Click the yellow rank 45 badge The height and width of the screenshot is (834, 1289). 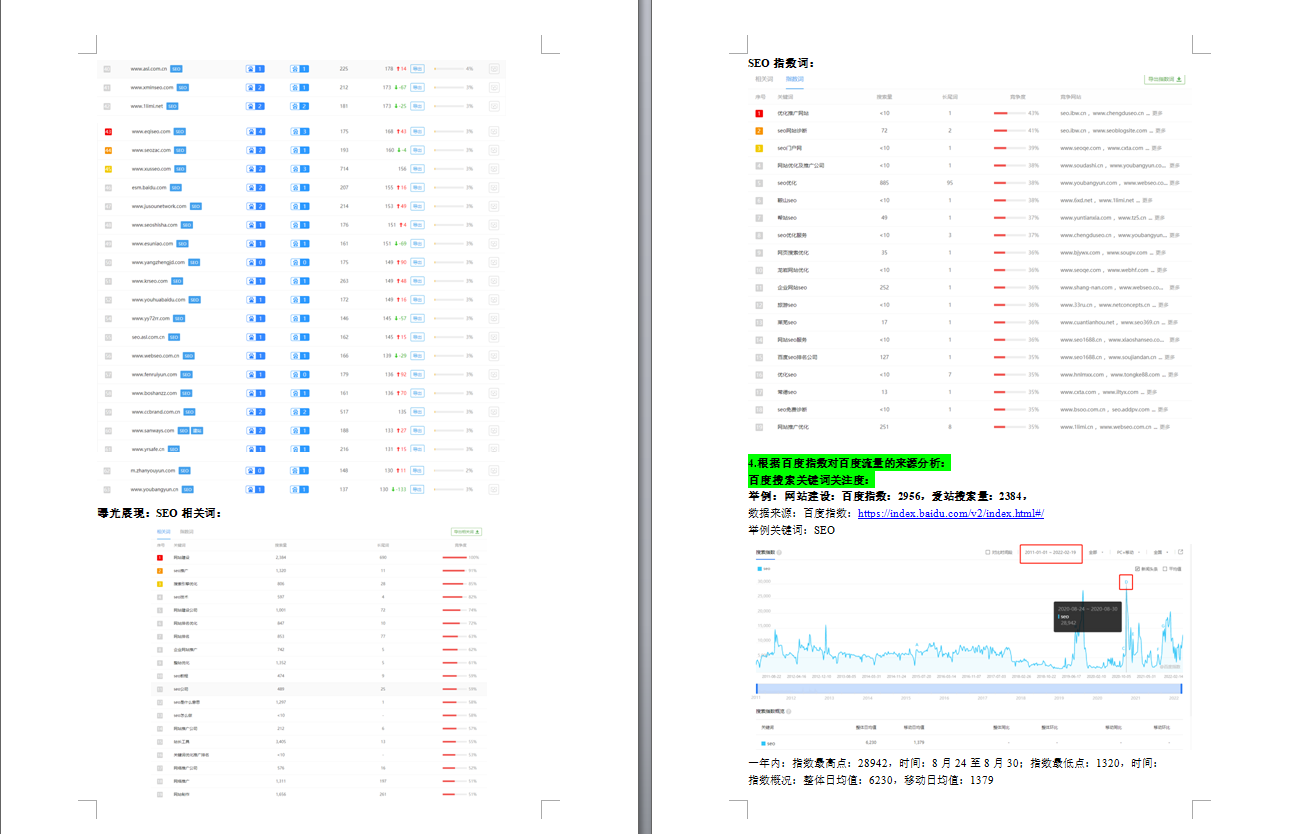click(x=108, y=169)
